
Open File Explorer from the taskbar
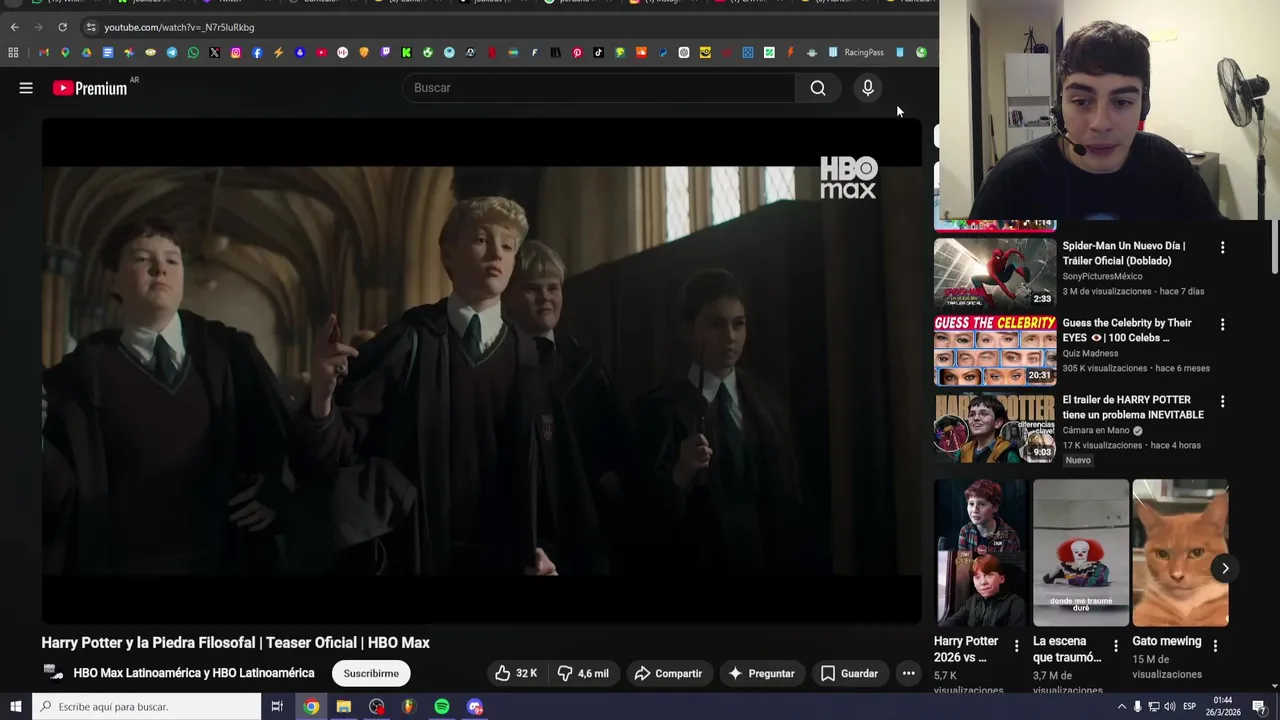pyautogui.click(x=343, y=706)
